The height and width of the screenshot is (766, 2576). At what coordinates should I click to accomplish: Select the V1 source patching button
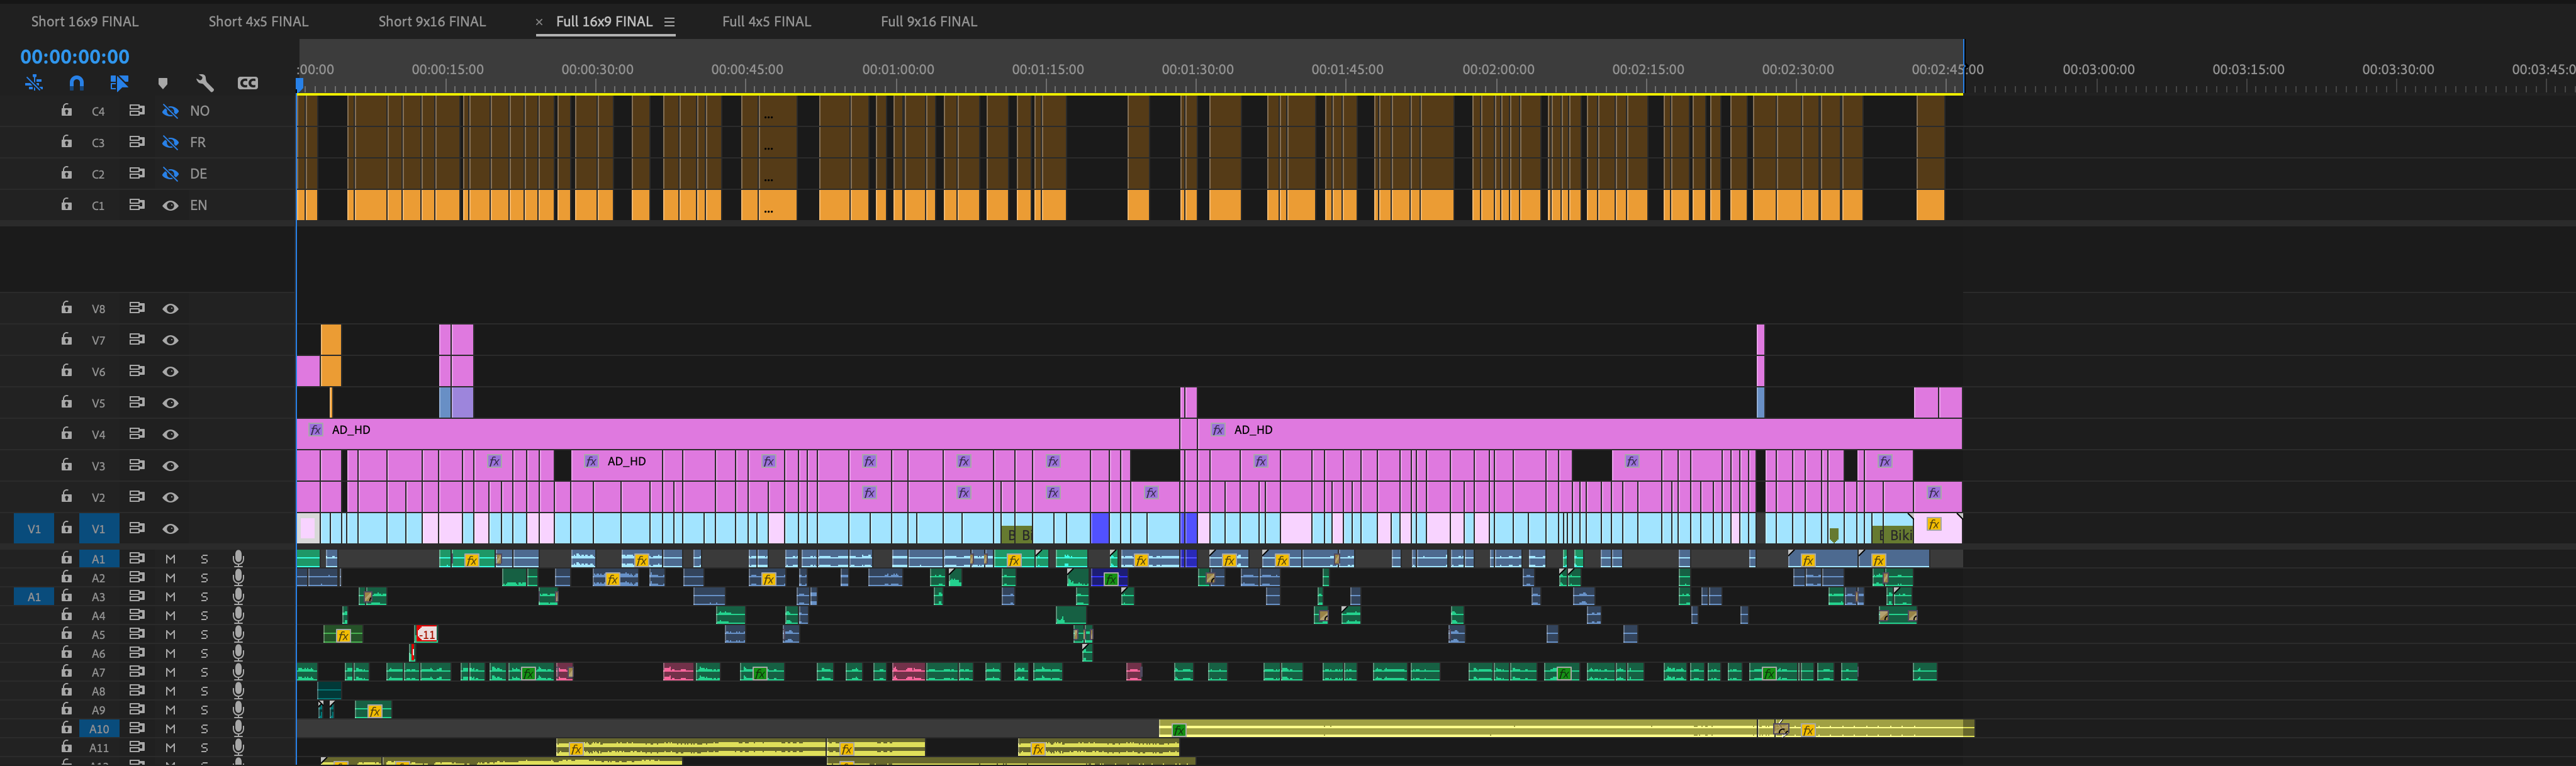[34, 528]
